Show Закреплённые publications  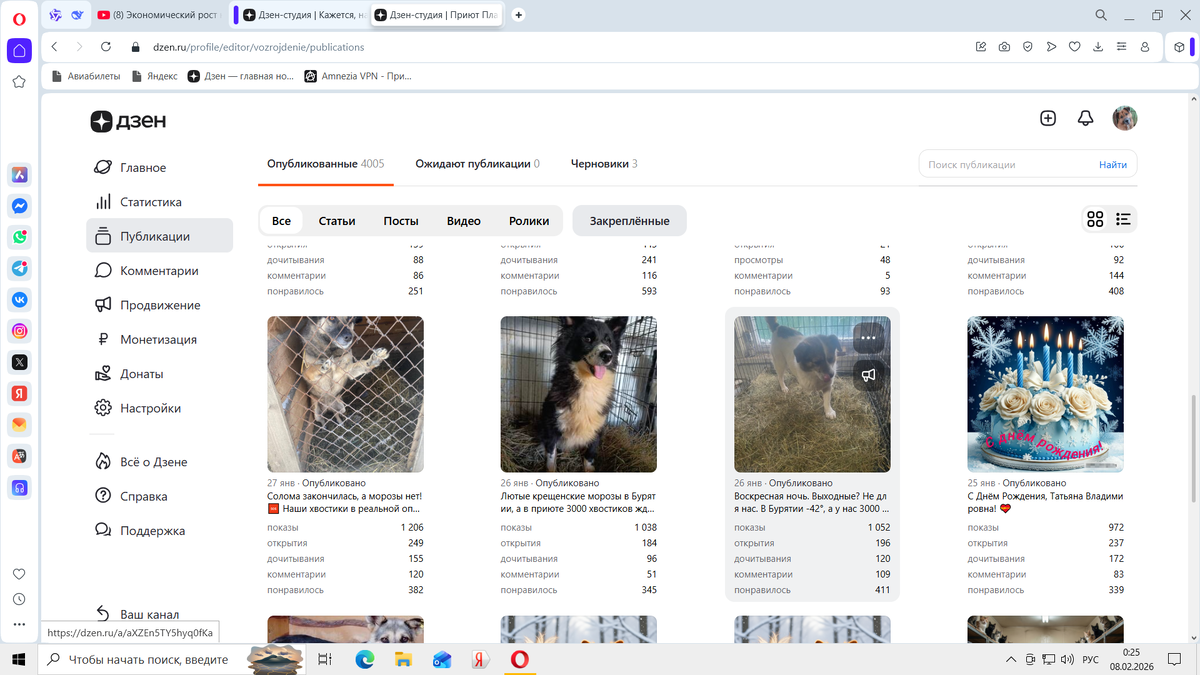pyautogui.click(x=629, y=221)
